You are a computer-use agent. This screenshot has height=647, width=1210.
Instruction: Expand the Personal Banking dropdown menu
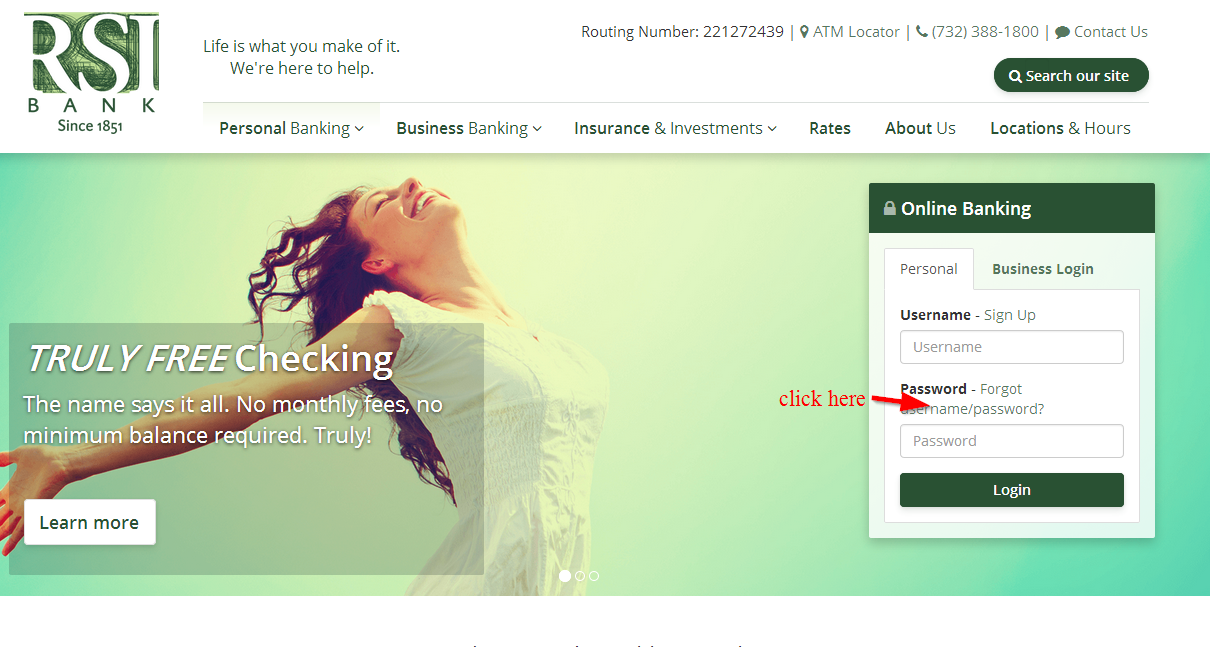click(291, 128)
